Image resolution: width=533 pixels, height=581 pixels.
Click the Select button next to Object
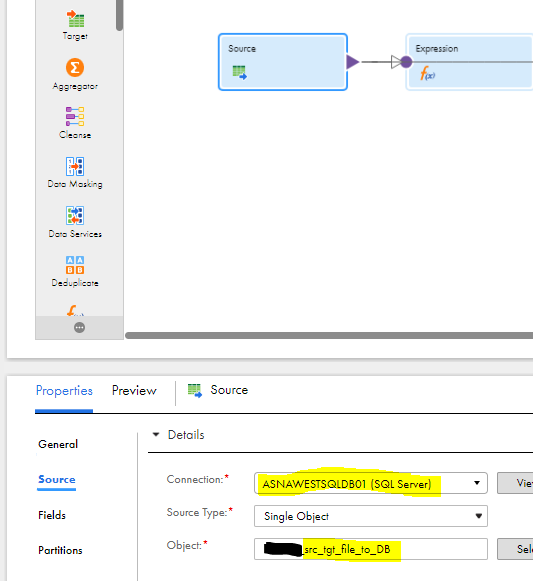click(x=515, y=549)
